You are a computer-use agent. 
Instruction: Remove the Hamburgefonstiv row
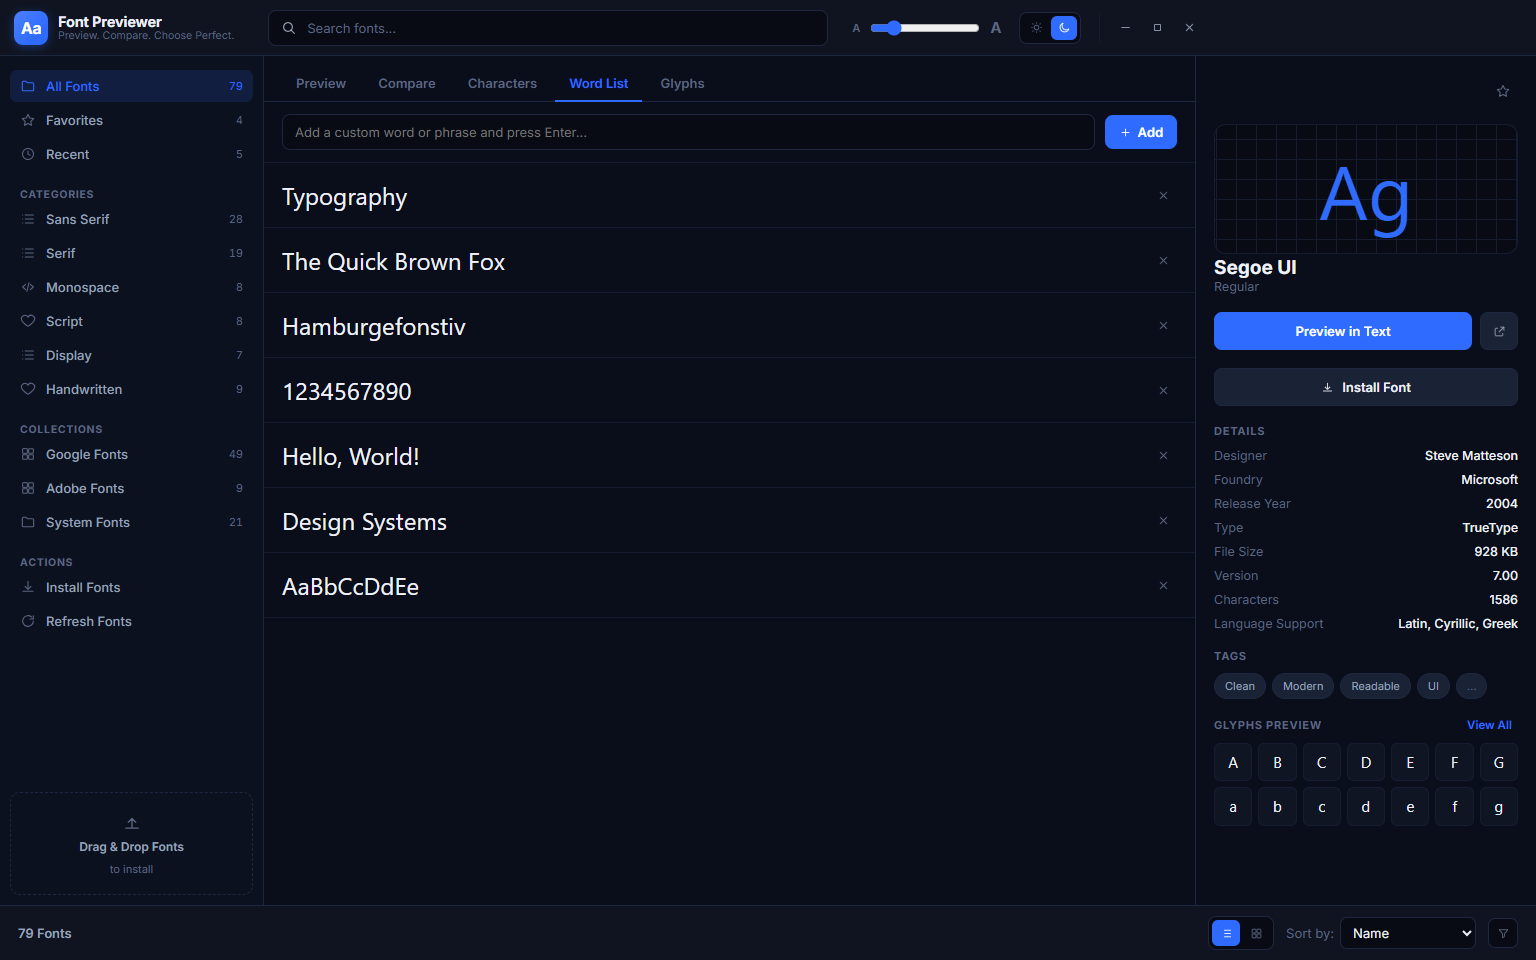click(x=1163, y=326)
